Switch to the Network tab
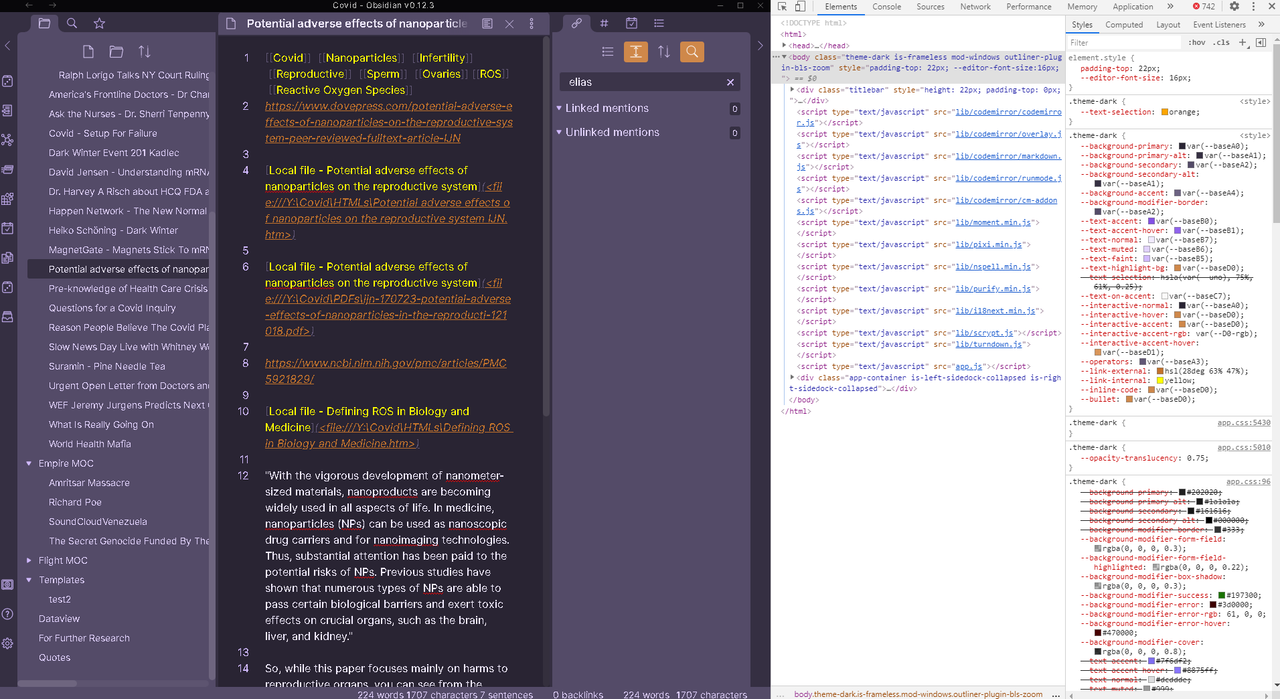The height and width of the screenshot is (699, 1280). pyautogui.click(x=975, y=6)
